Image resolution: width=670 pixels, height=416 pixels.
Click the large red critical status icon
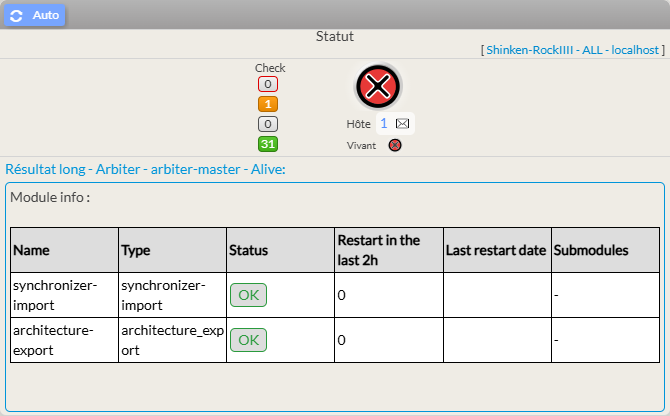378,87
